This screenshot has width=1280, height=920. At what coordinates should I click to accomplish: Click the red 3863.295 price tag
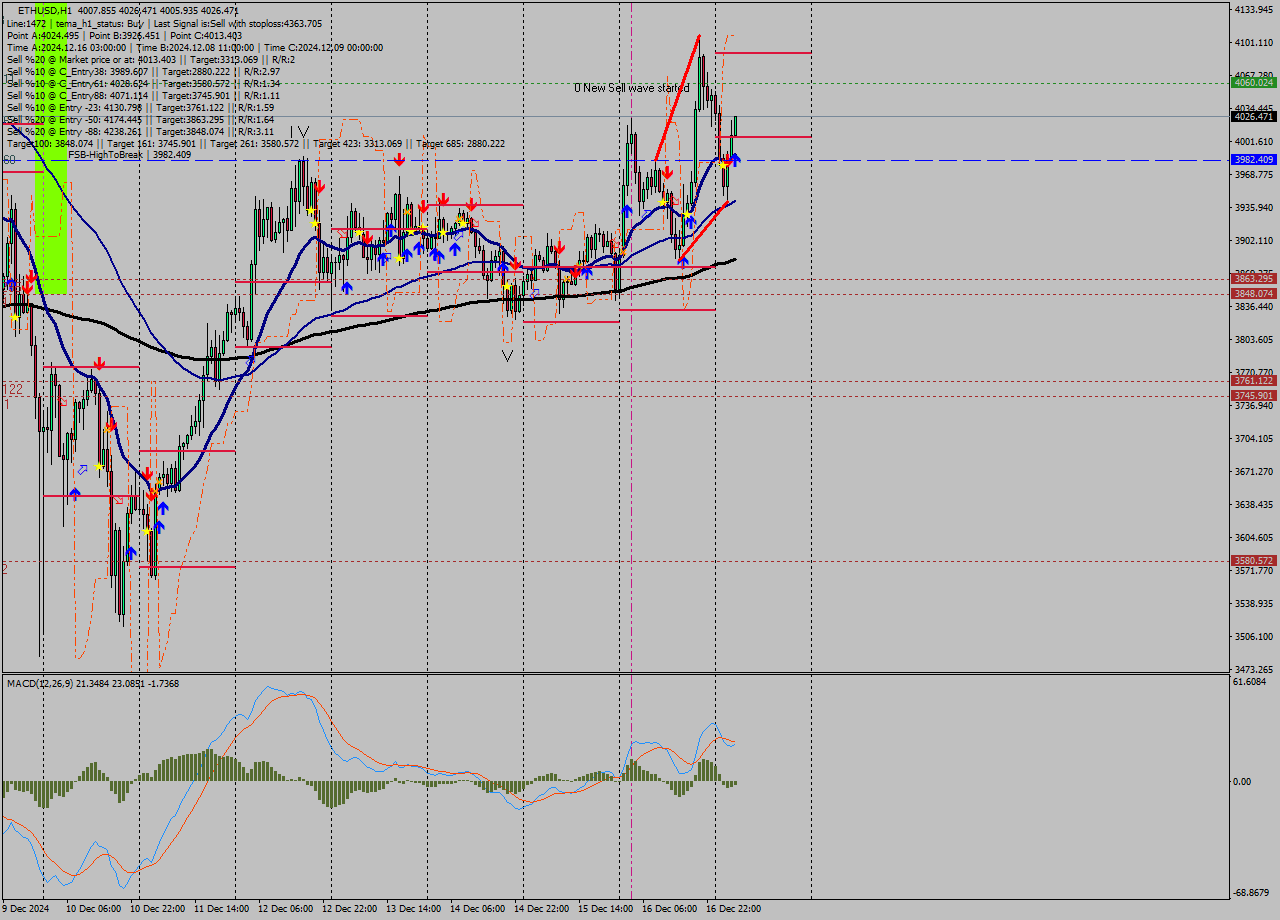point(1253,279)
